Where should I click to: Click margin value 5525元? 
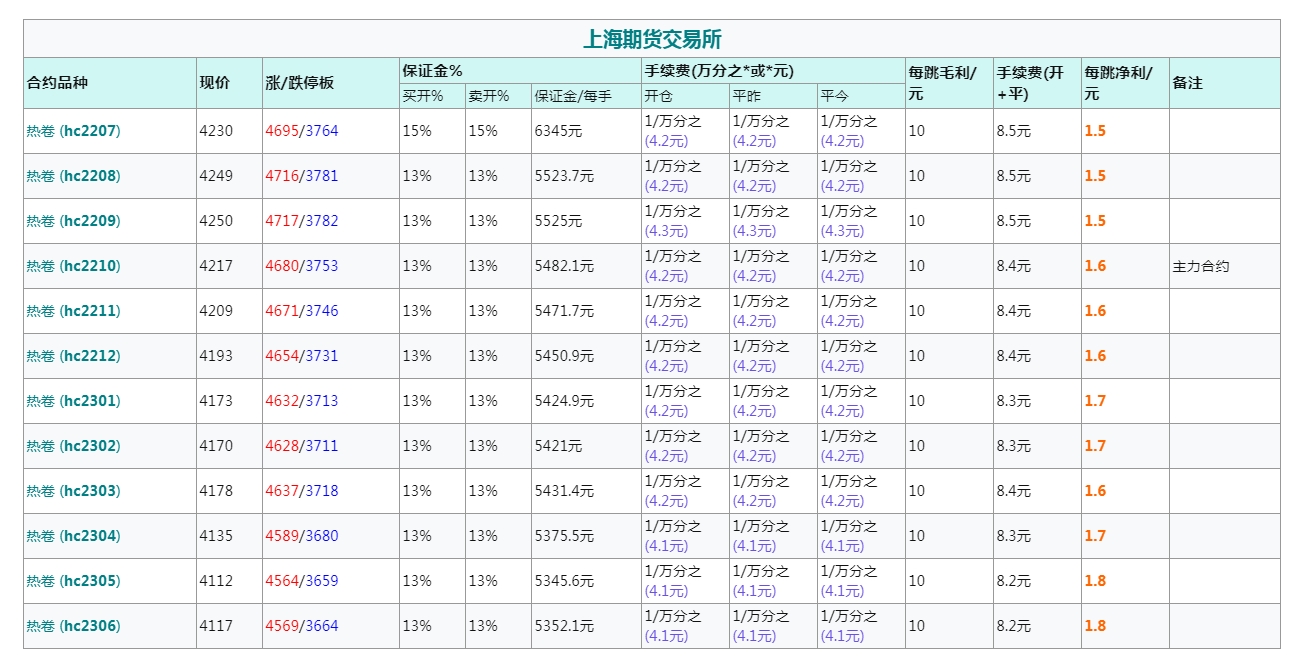pyautogui.click(x=558, y=221)
